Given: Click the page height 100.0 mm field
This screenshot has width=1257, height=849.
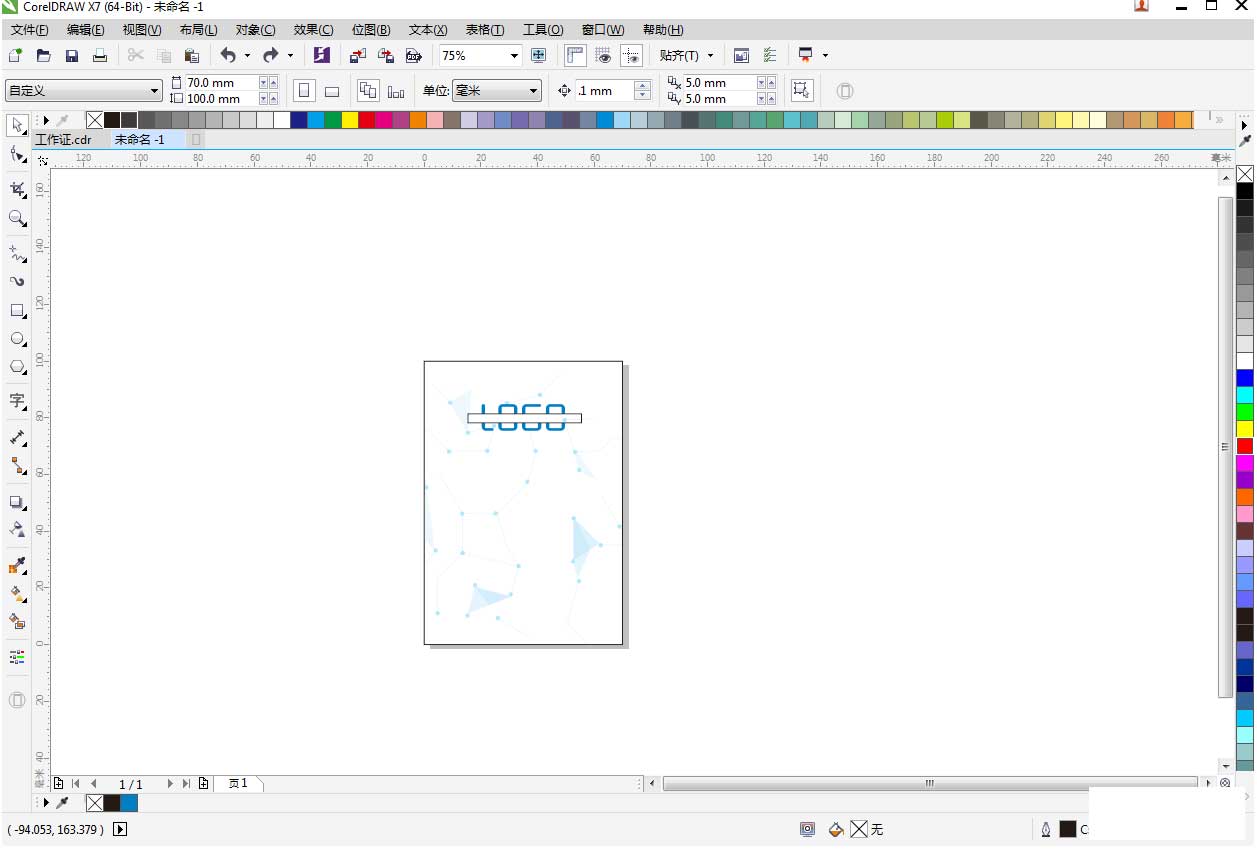Looking at the screenshot, I should [221, 99].
